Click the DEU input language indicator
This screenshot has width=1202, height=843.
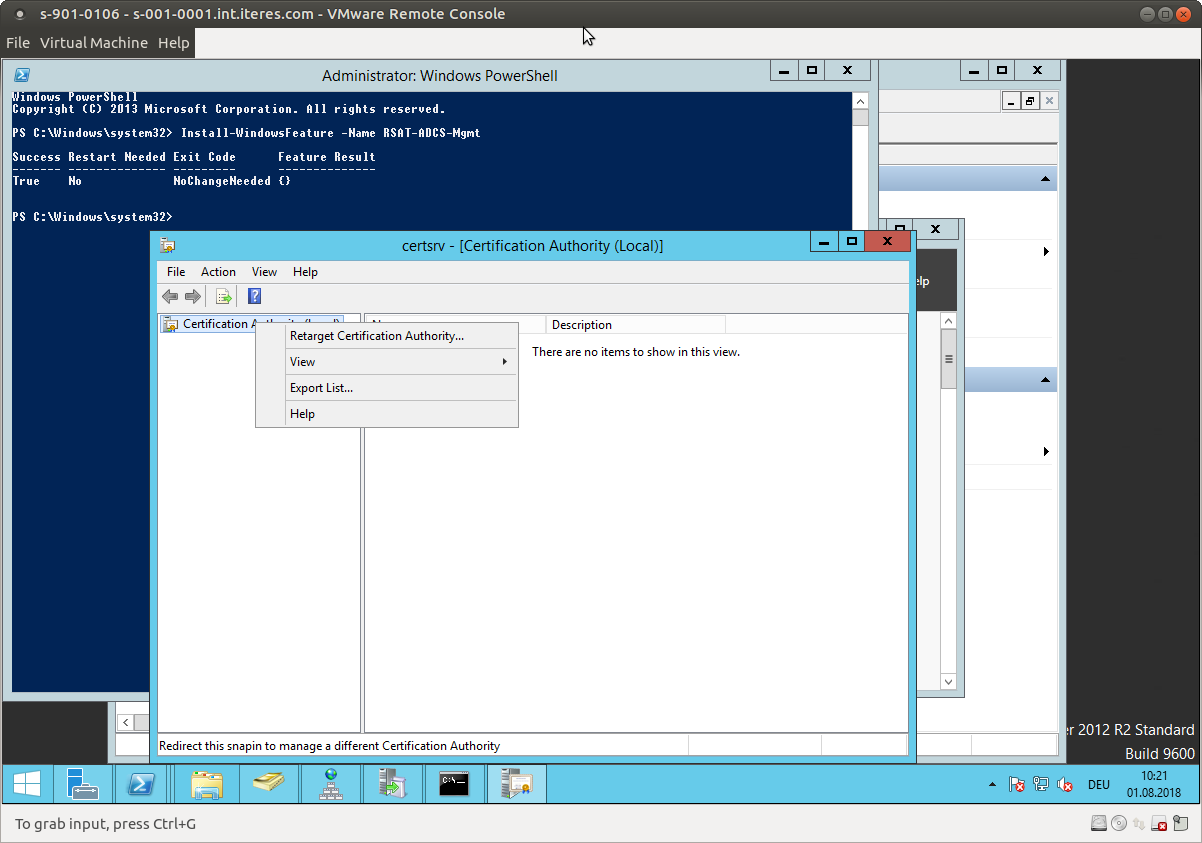click(1098, 785)
